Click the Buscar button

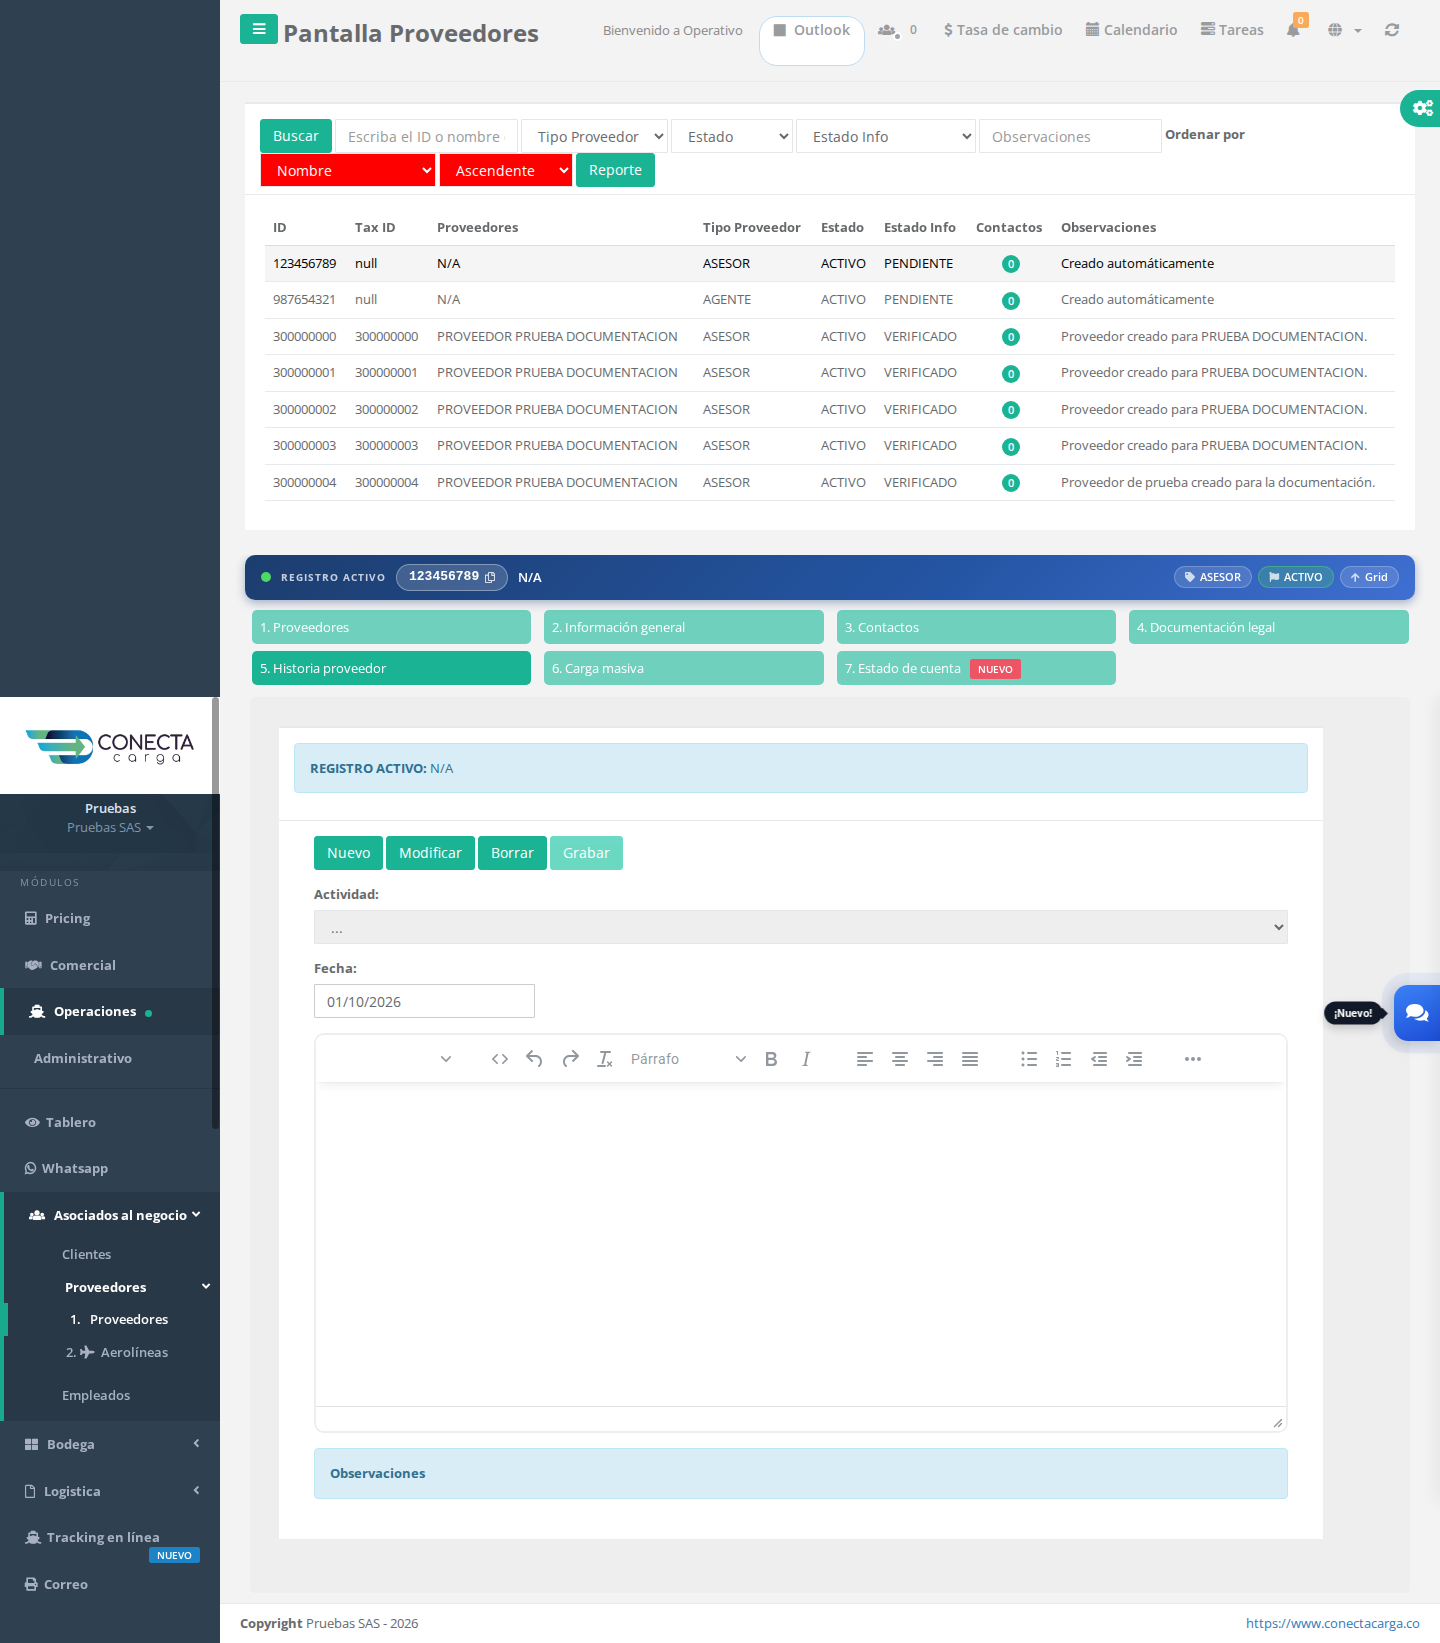[x=296, y=136]
